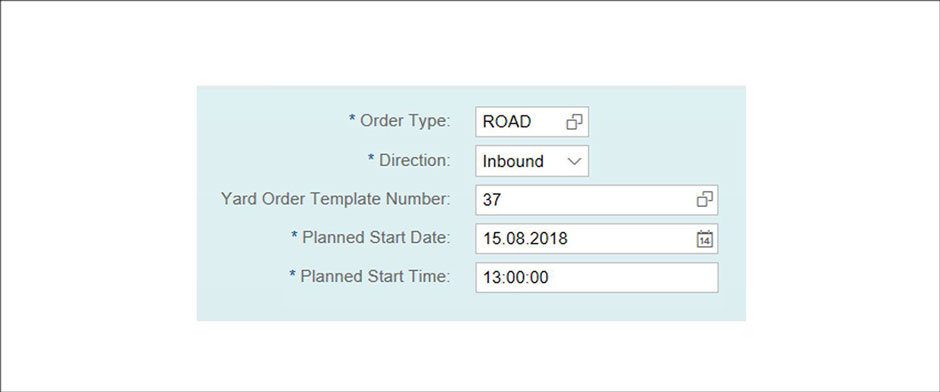Screen dimensions: 940x392
Task: Open value help for Order Type field
Action: point(574,122)
